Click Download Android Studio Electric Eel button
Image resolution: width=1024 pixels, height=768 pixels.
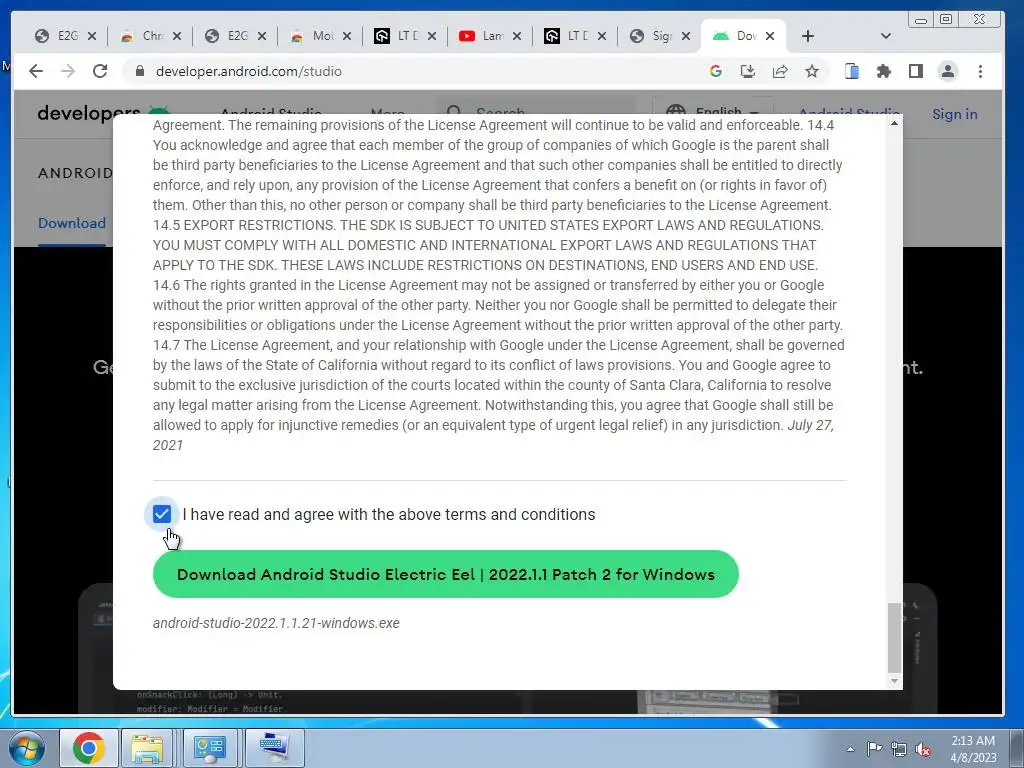[445, 574]
